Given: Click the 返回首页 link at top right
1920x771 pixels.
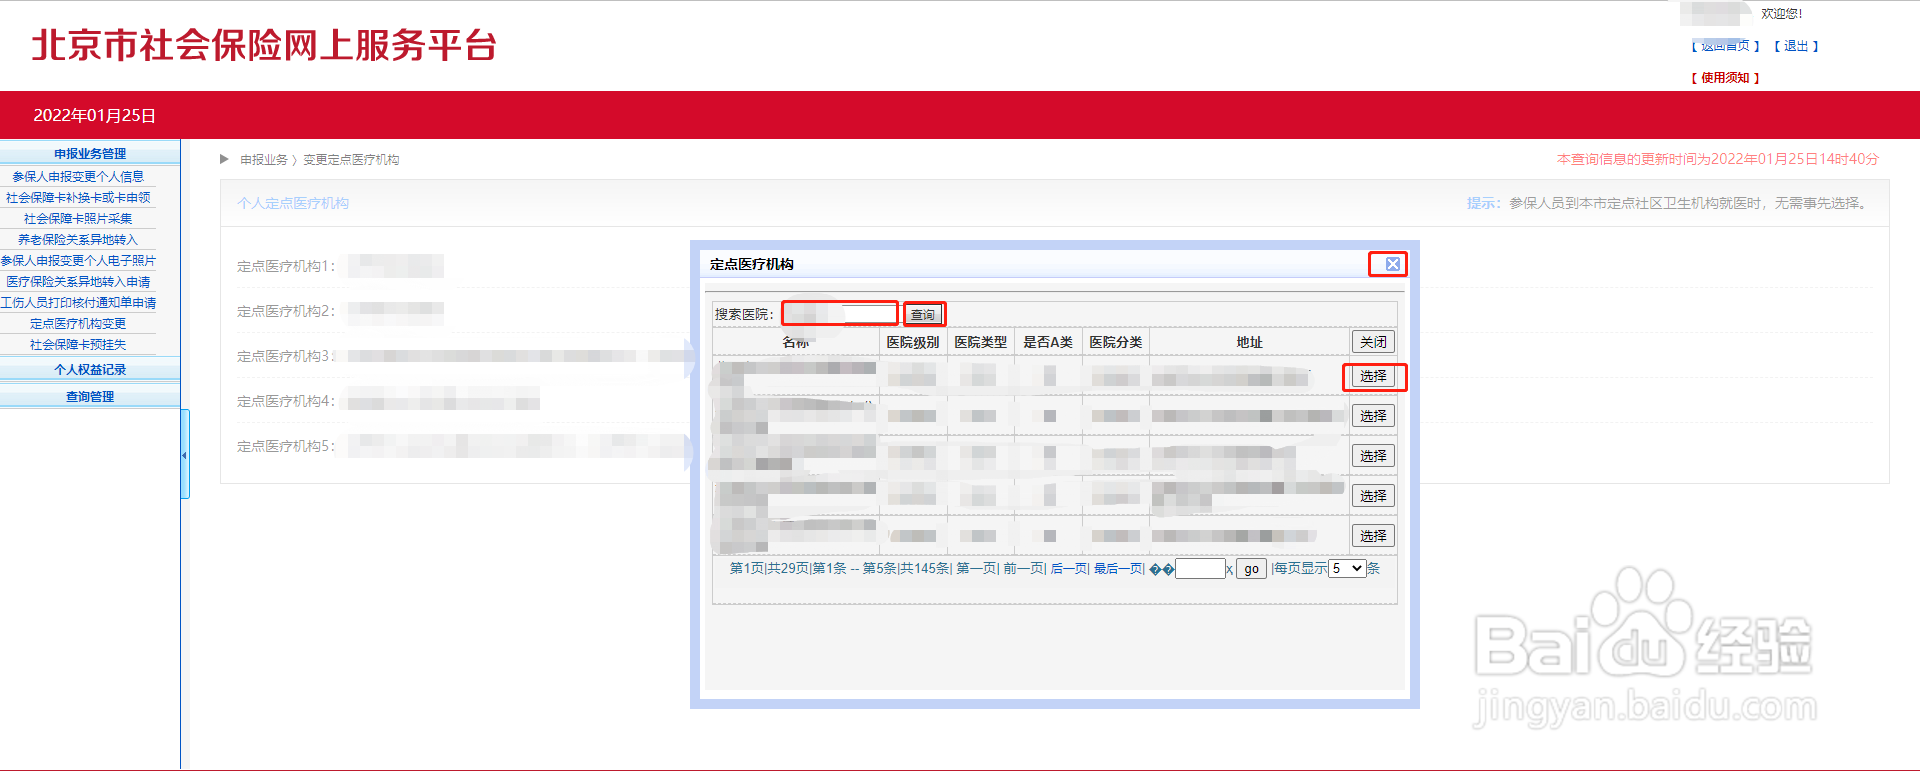Looking at the screenshot, I should point(1725,46).
